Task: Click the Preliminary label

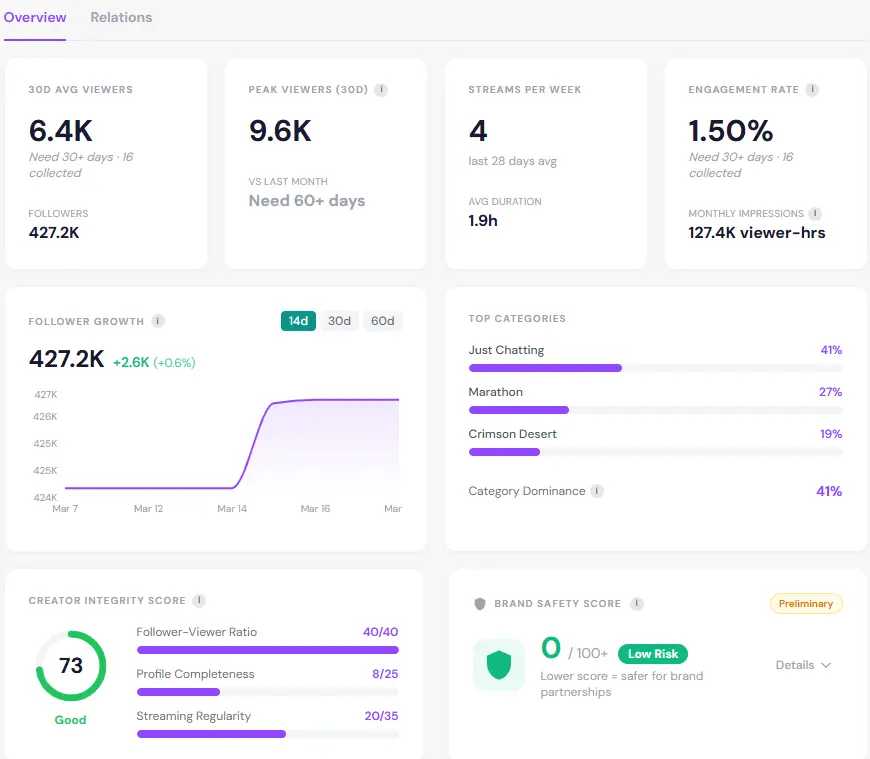Action: (806, 603)
